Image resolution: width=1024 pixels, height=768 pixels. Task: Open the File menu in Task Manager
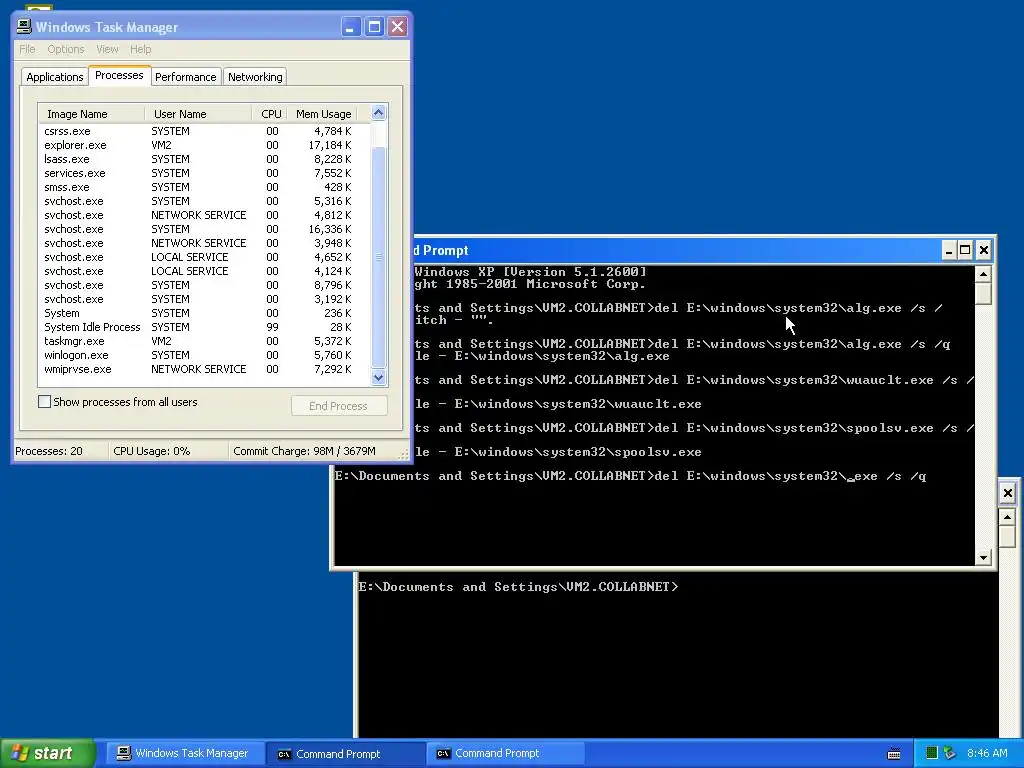coord(27,49)
